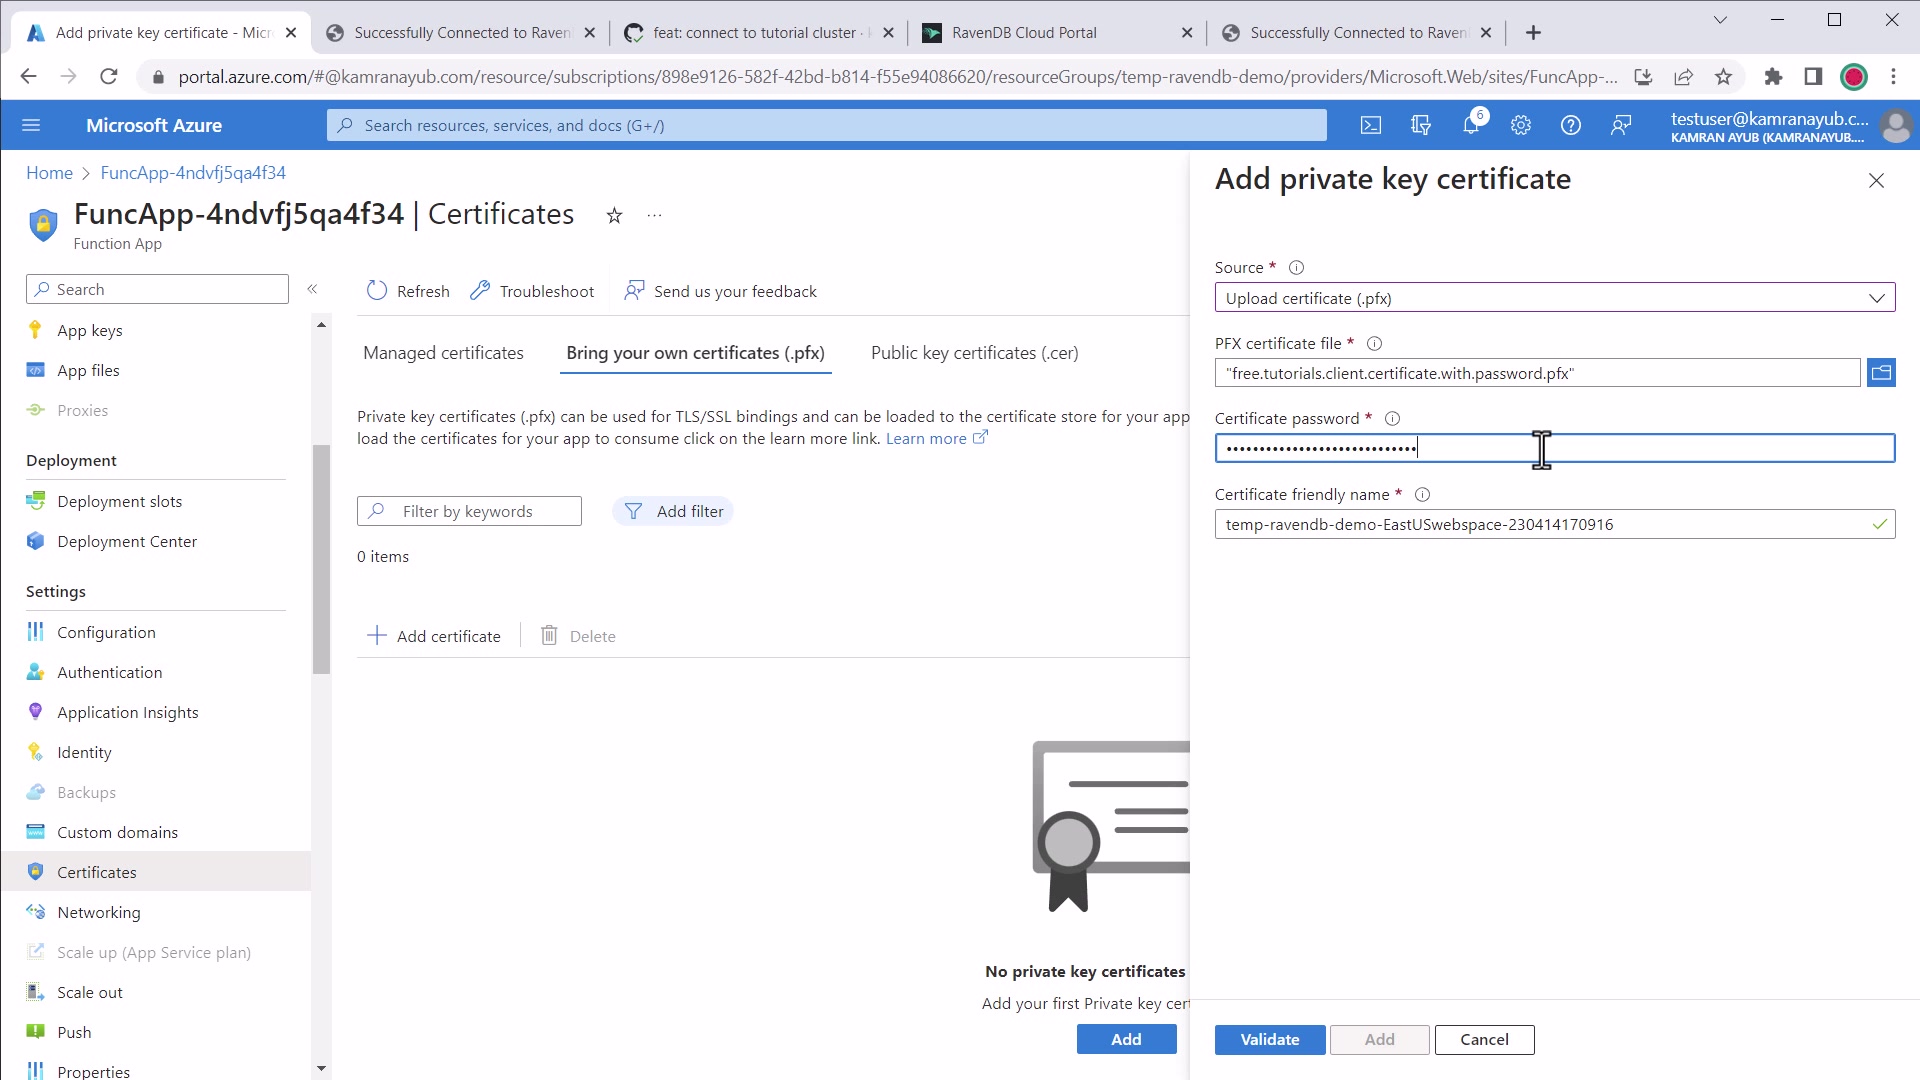Switch to the RavenDB Cloud Portal browser tab

coord(1057,33)
